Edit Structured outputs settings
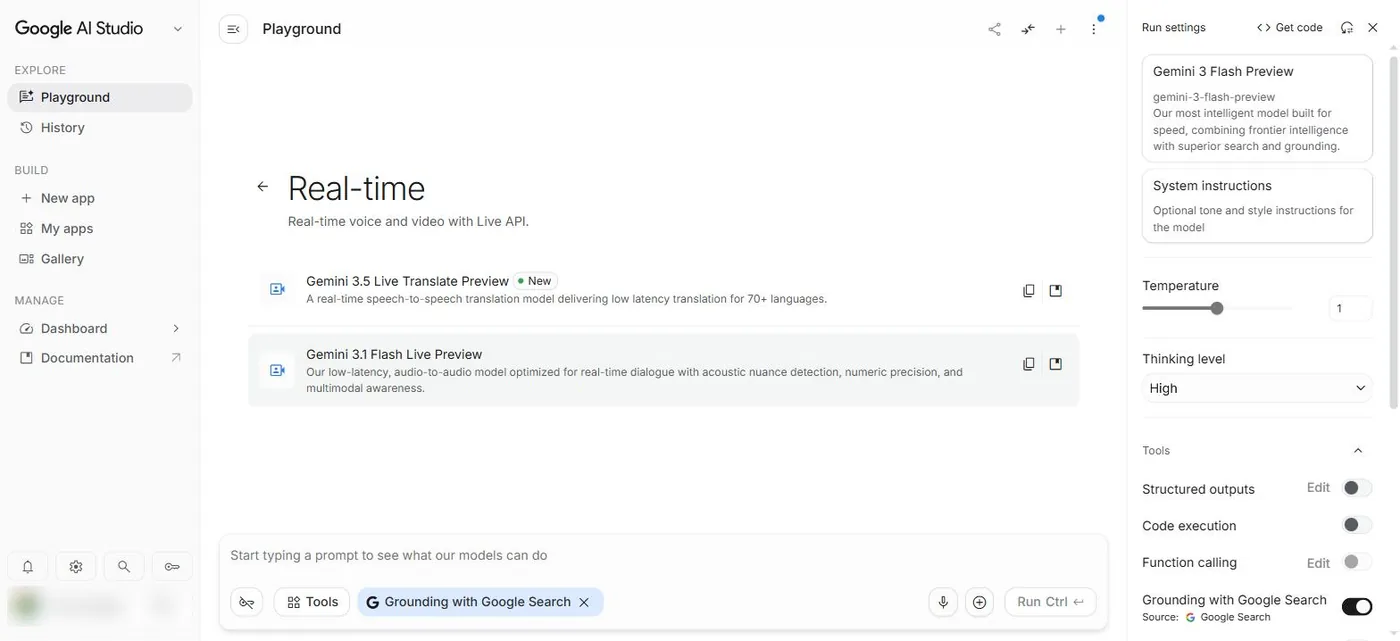The width and height of the screenshot is (1400, 641). pyautogui.click(x=1318, y=488)
